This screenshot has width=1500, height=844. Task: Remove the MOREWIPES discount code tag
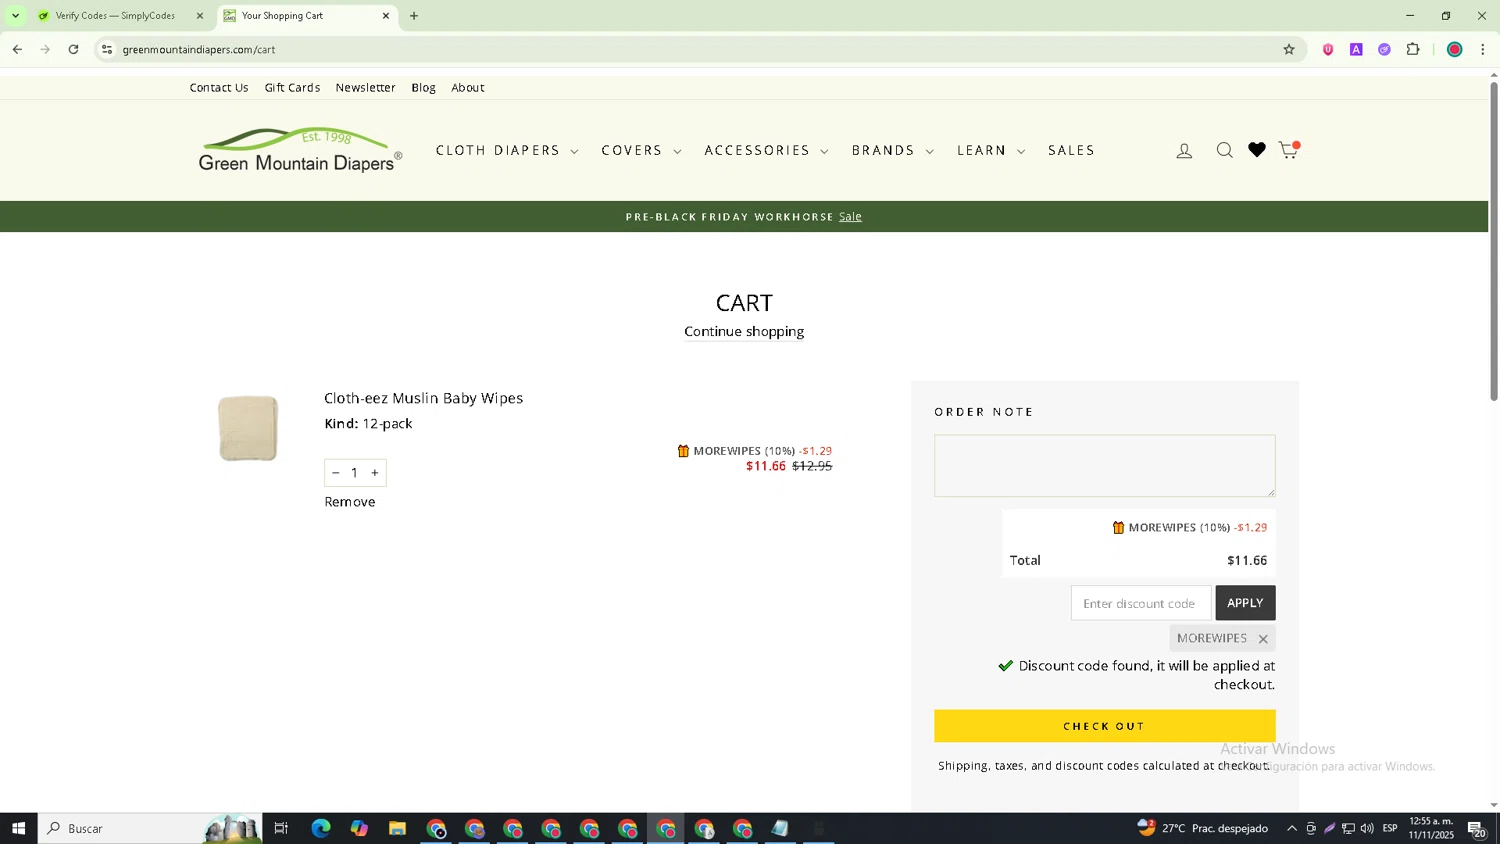[x=1263, y=639]
